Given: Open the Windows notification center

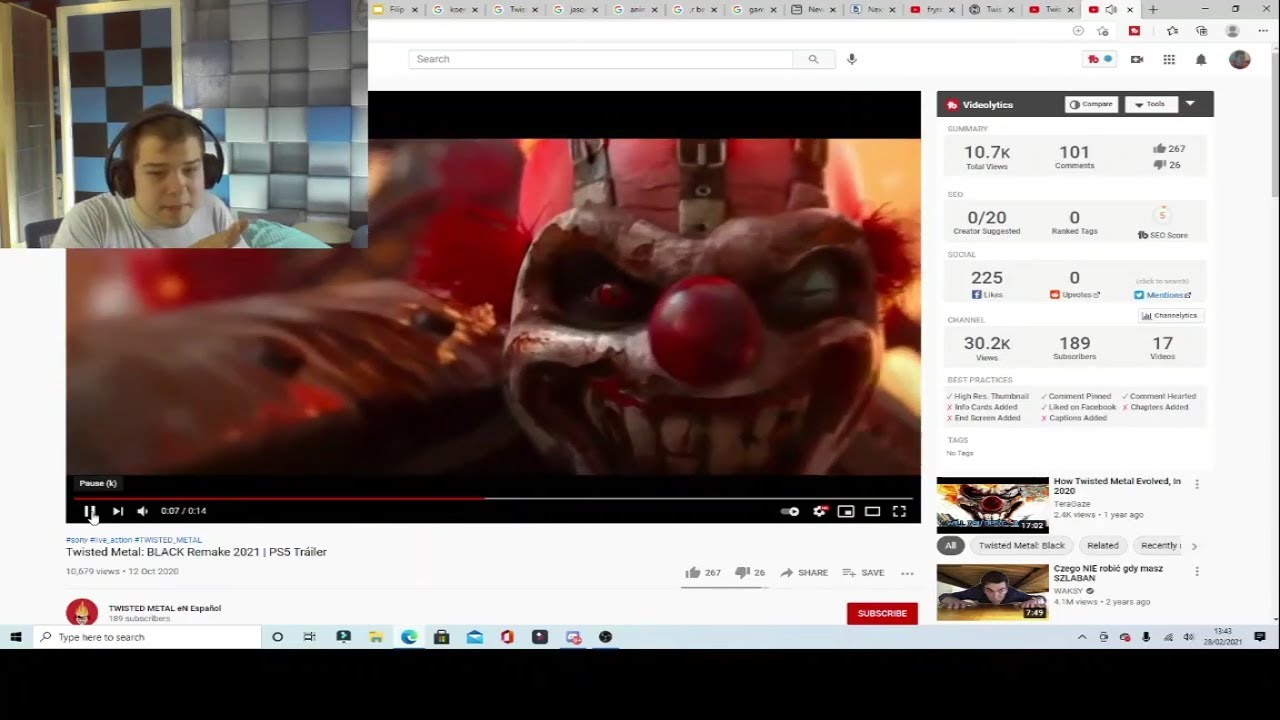Looking at the screenshot, I should point(1260,637).
